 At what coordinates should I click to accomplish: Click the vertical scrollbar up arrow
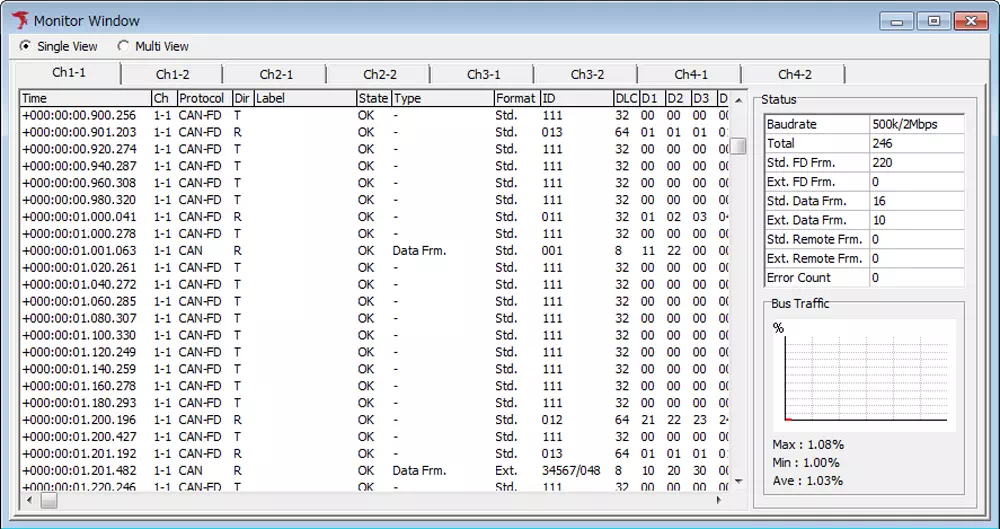click(738, 101)
